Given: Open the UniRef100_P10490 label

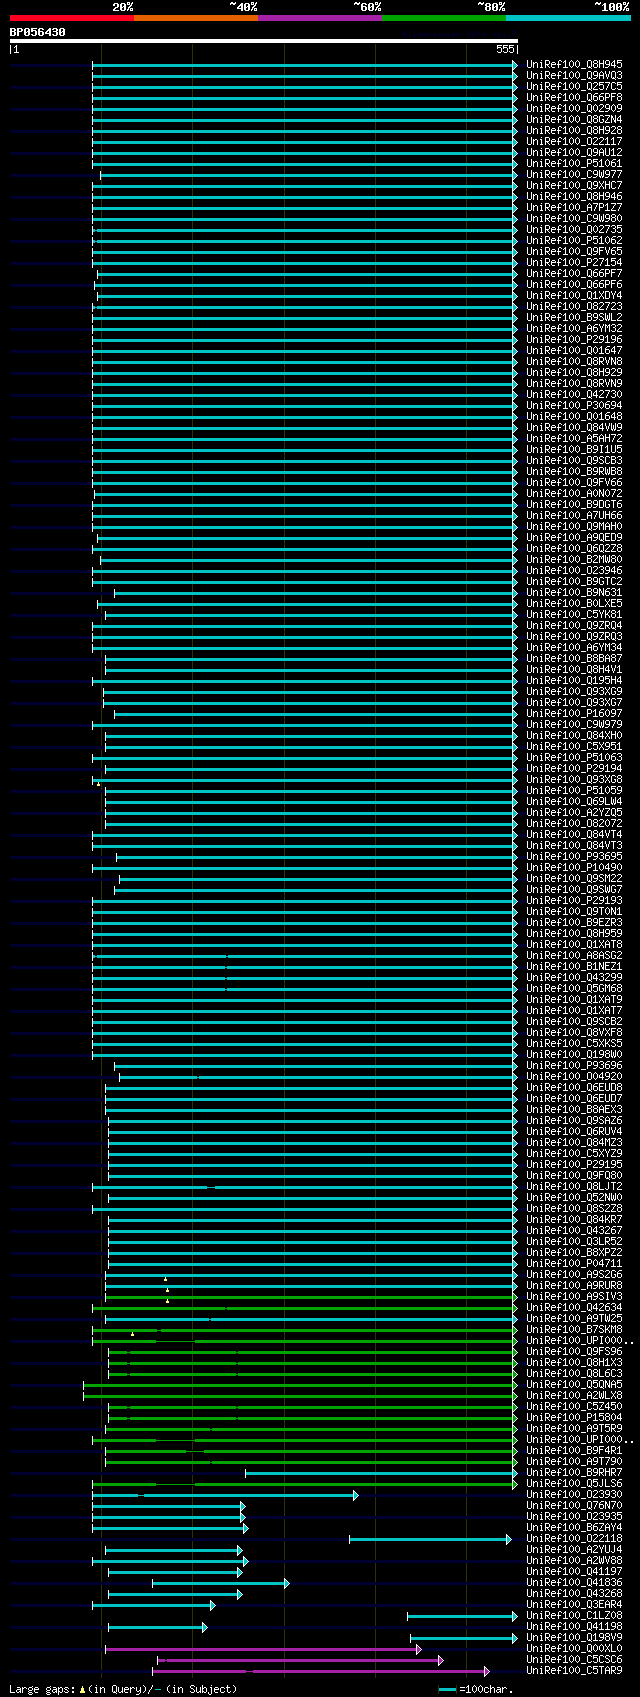Looking at the screenshot, I should tap(574, 868).
